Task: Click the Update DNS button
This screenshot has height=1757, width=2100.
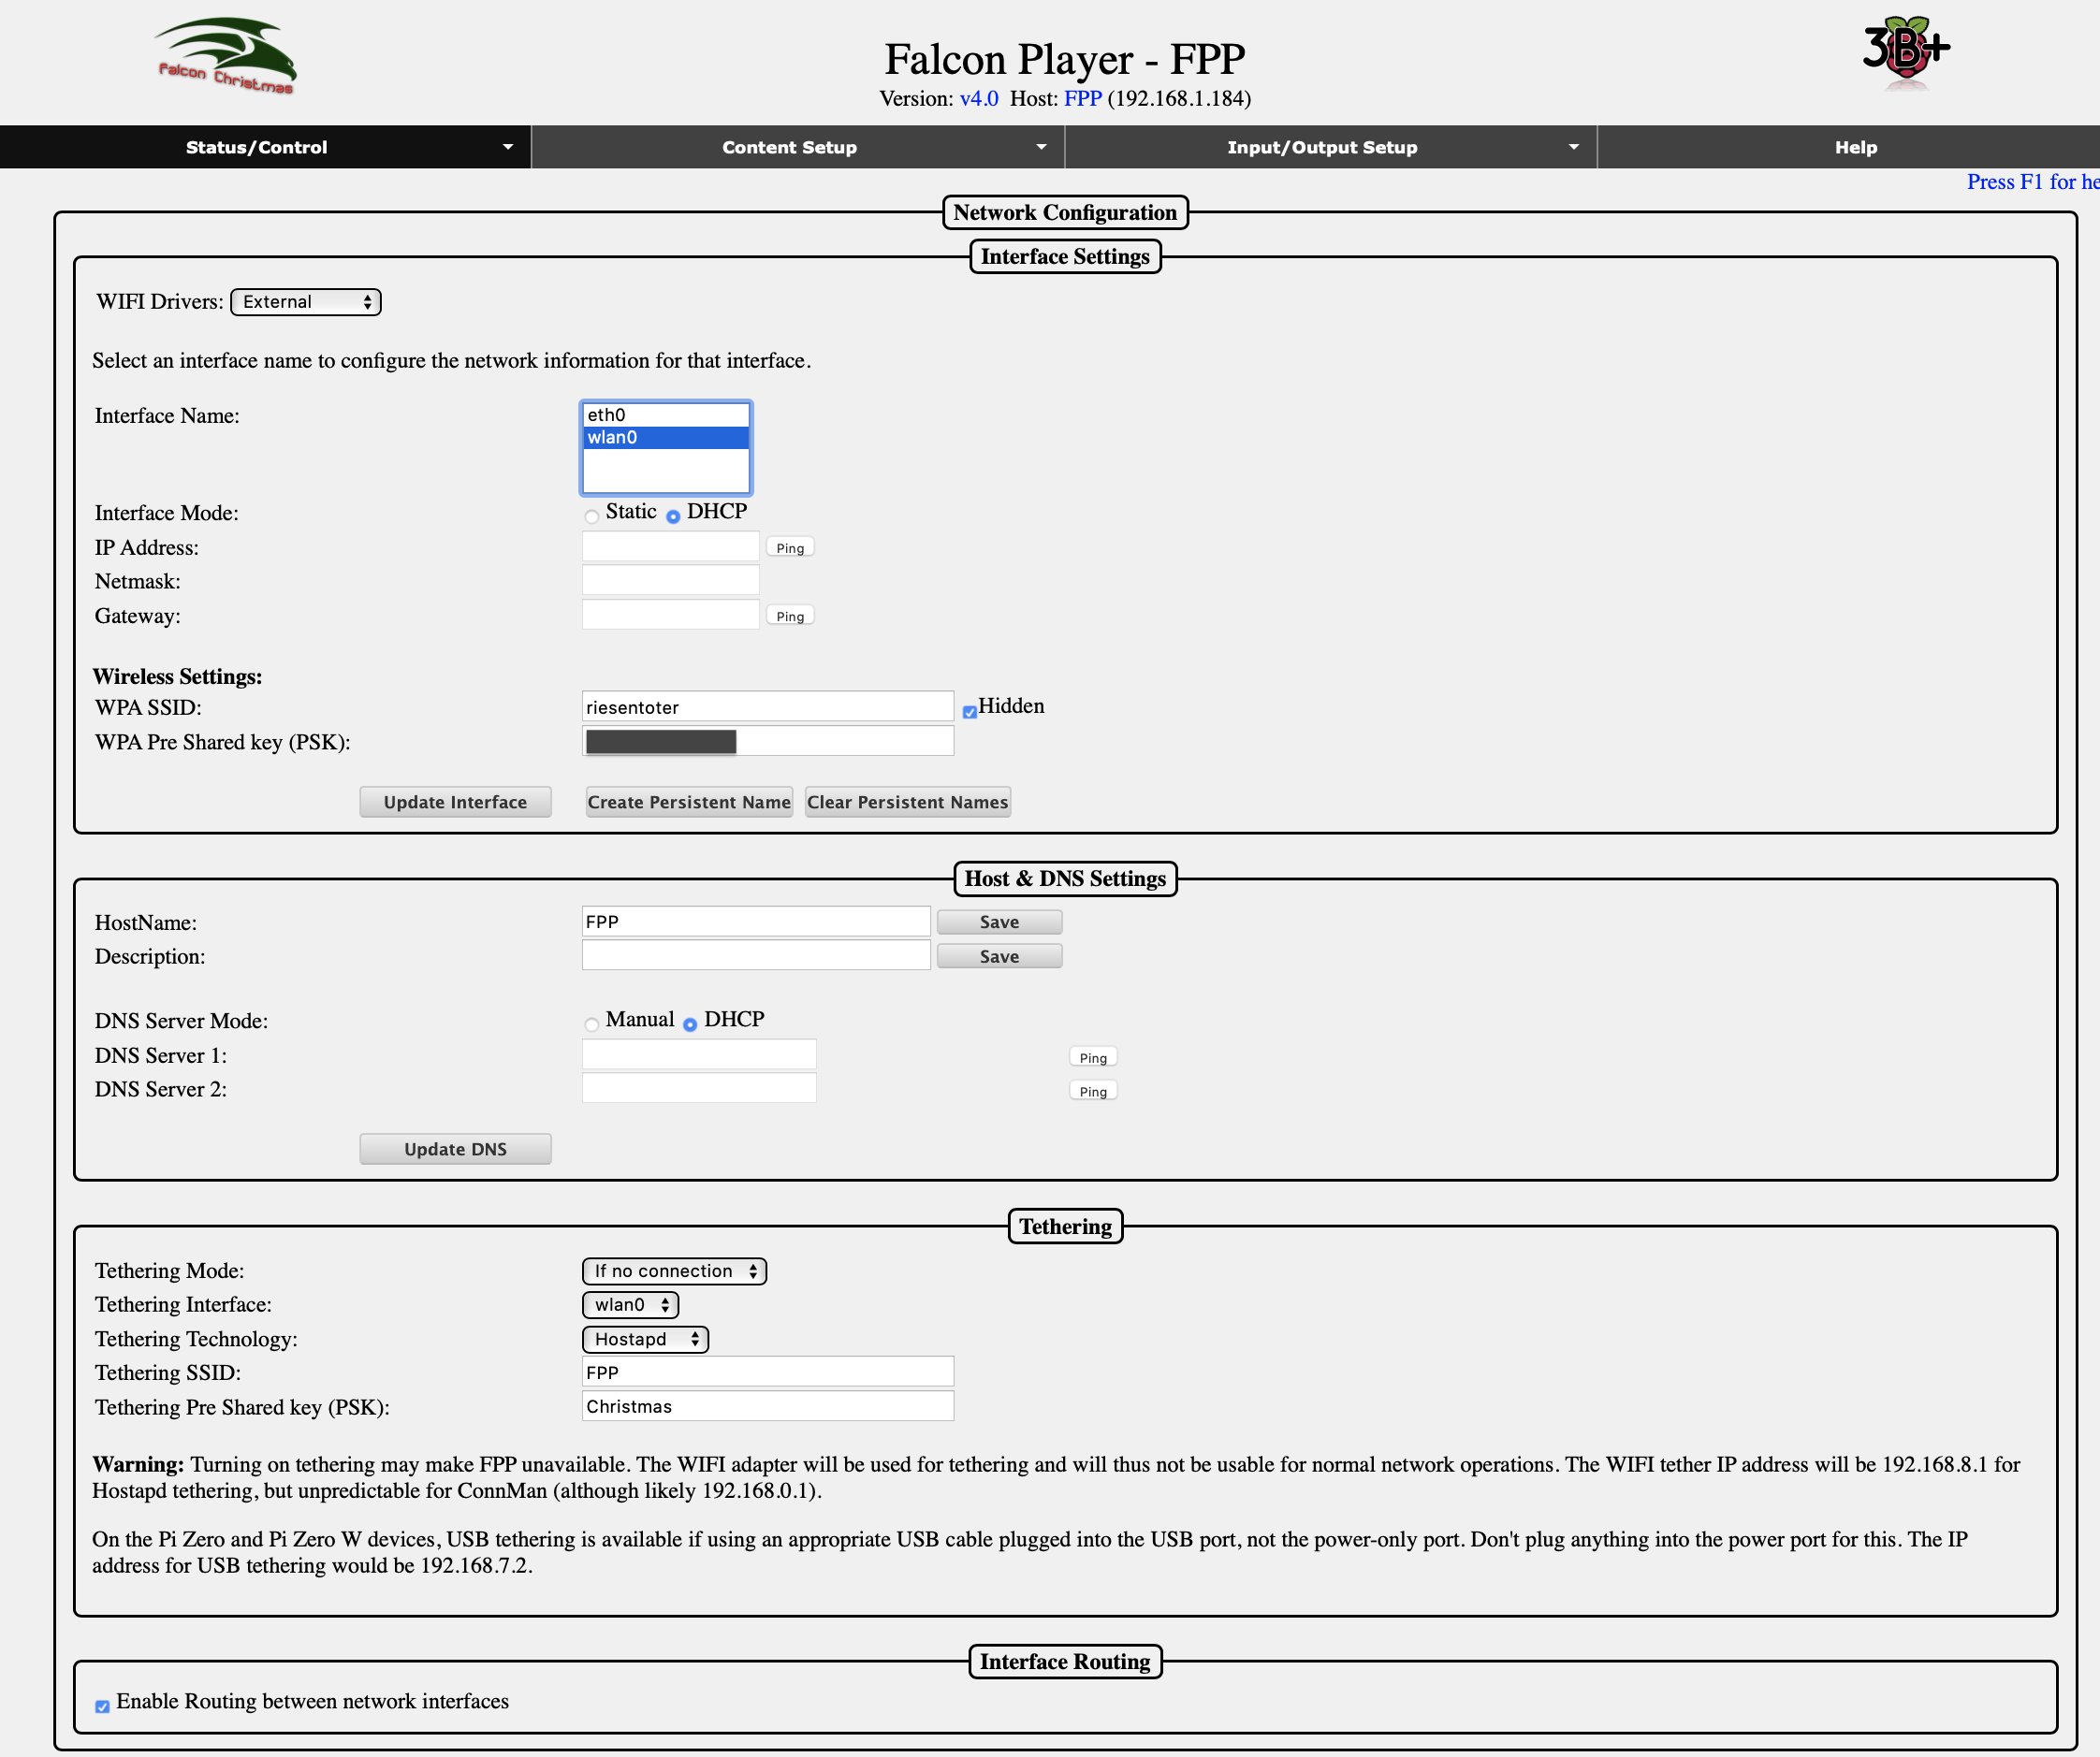Action: 455,1149
